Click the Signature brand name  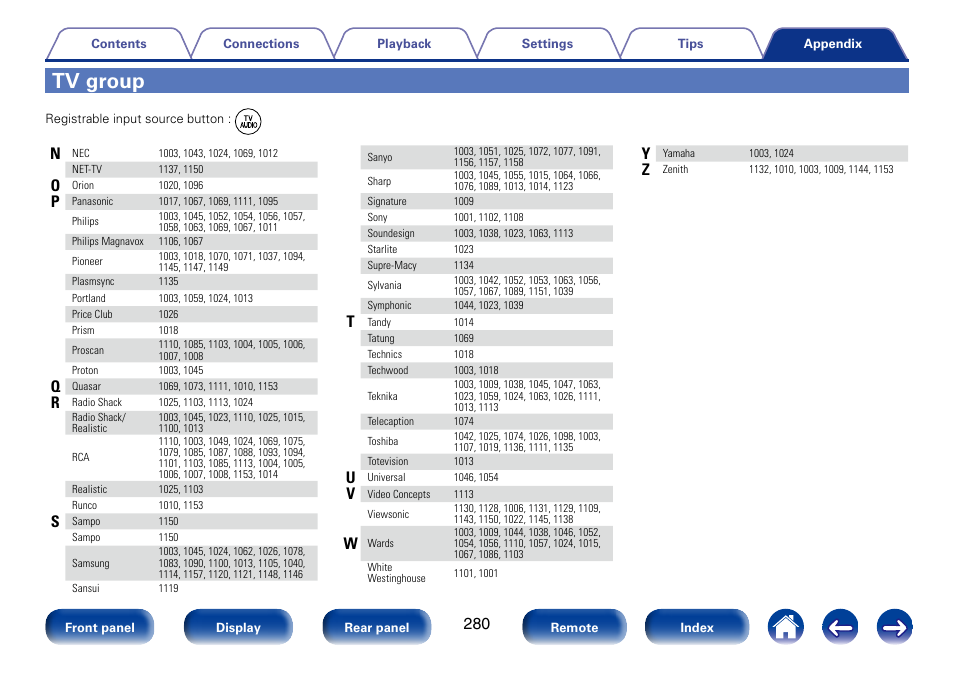(x=386, y=201)
